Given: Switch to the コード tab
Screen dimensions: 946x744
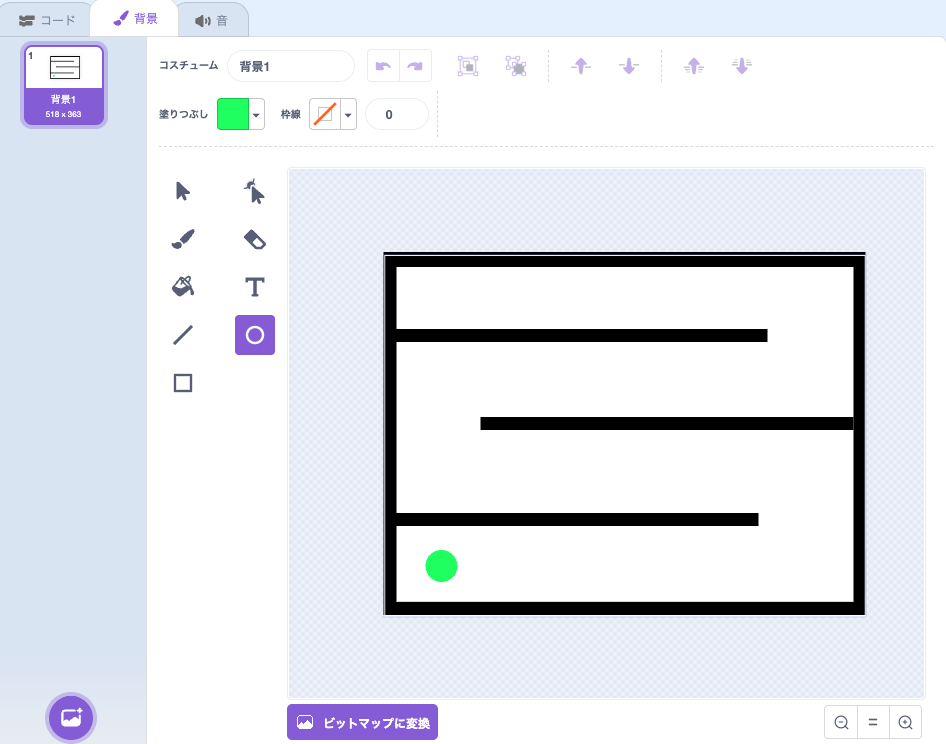Looking at the screenshot, I should point(46,21).
